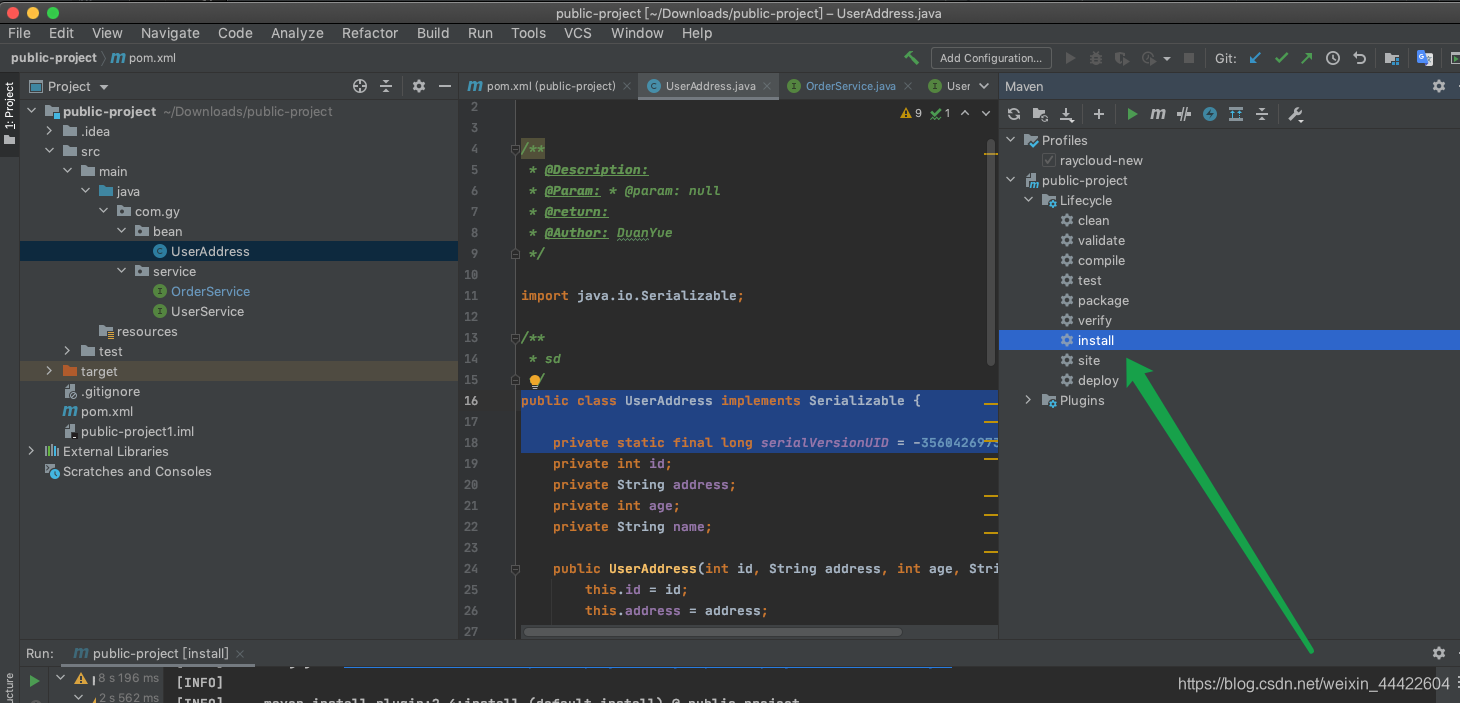Click the editor horizontal scrollbar
The image size is (1460, 703).
pos(712,631)
